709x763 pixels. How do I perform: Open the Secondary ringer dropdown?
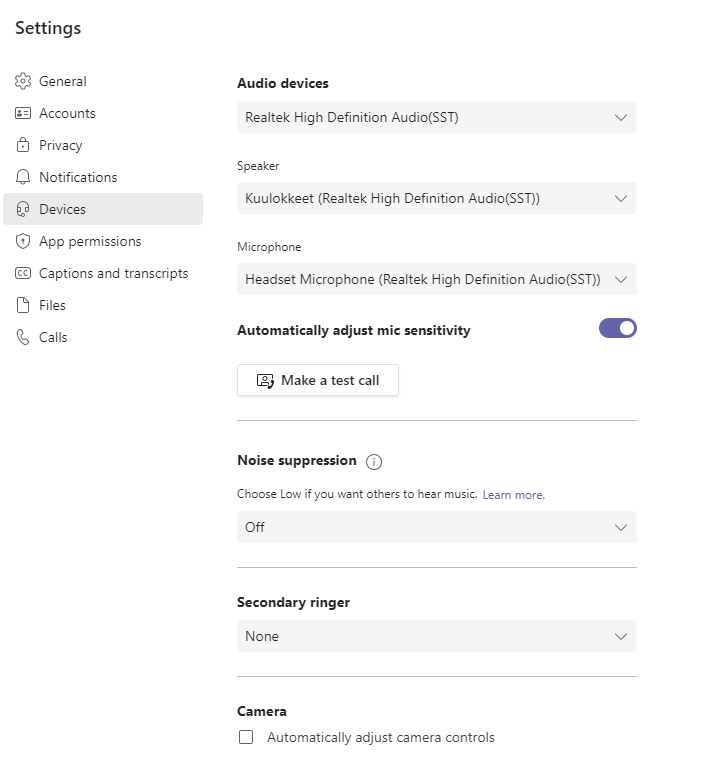click(x=436, y=636)
